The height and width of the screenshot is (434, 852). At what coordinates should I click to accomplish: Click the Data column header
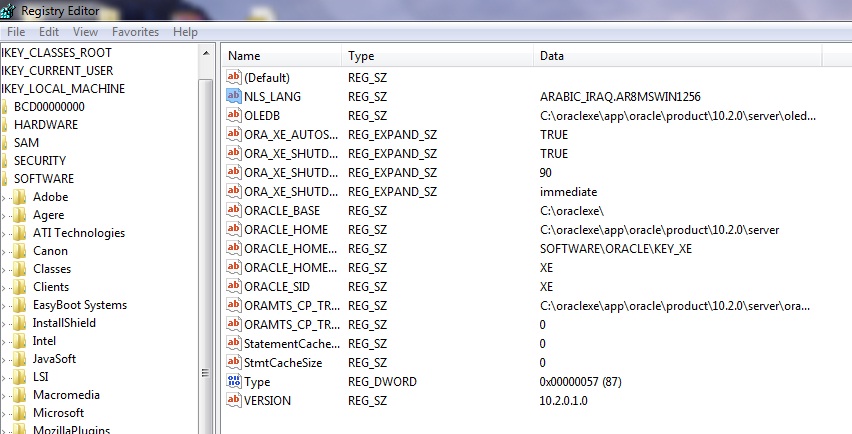tap(552, 56)
